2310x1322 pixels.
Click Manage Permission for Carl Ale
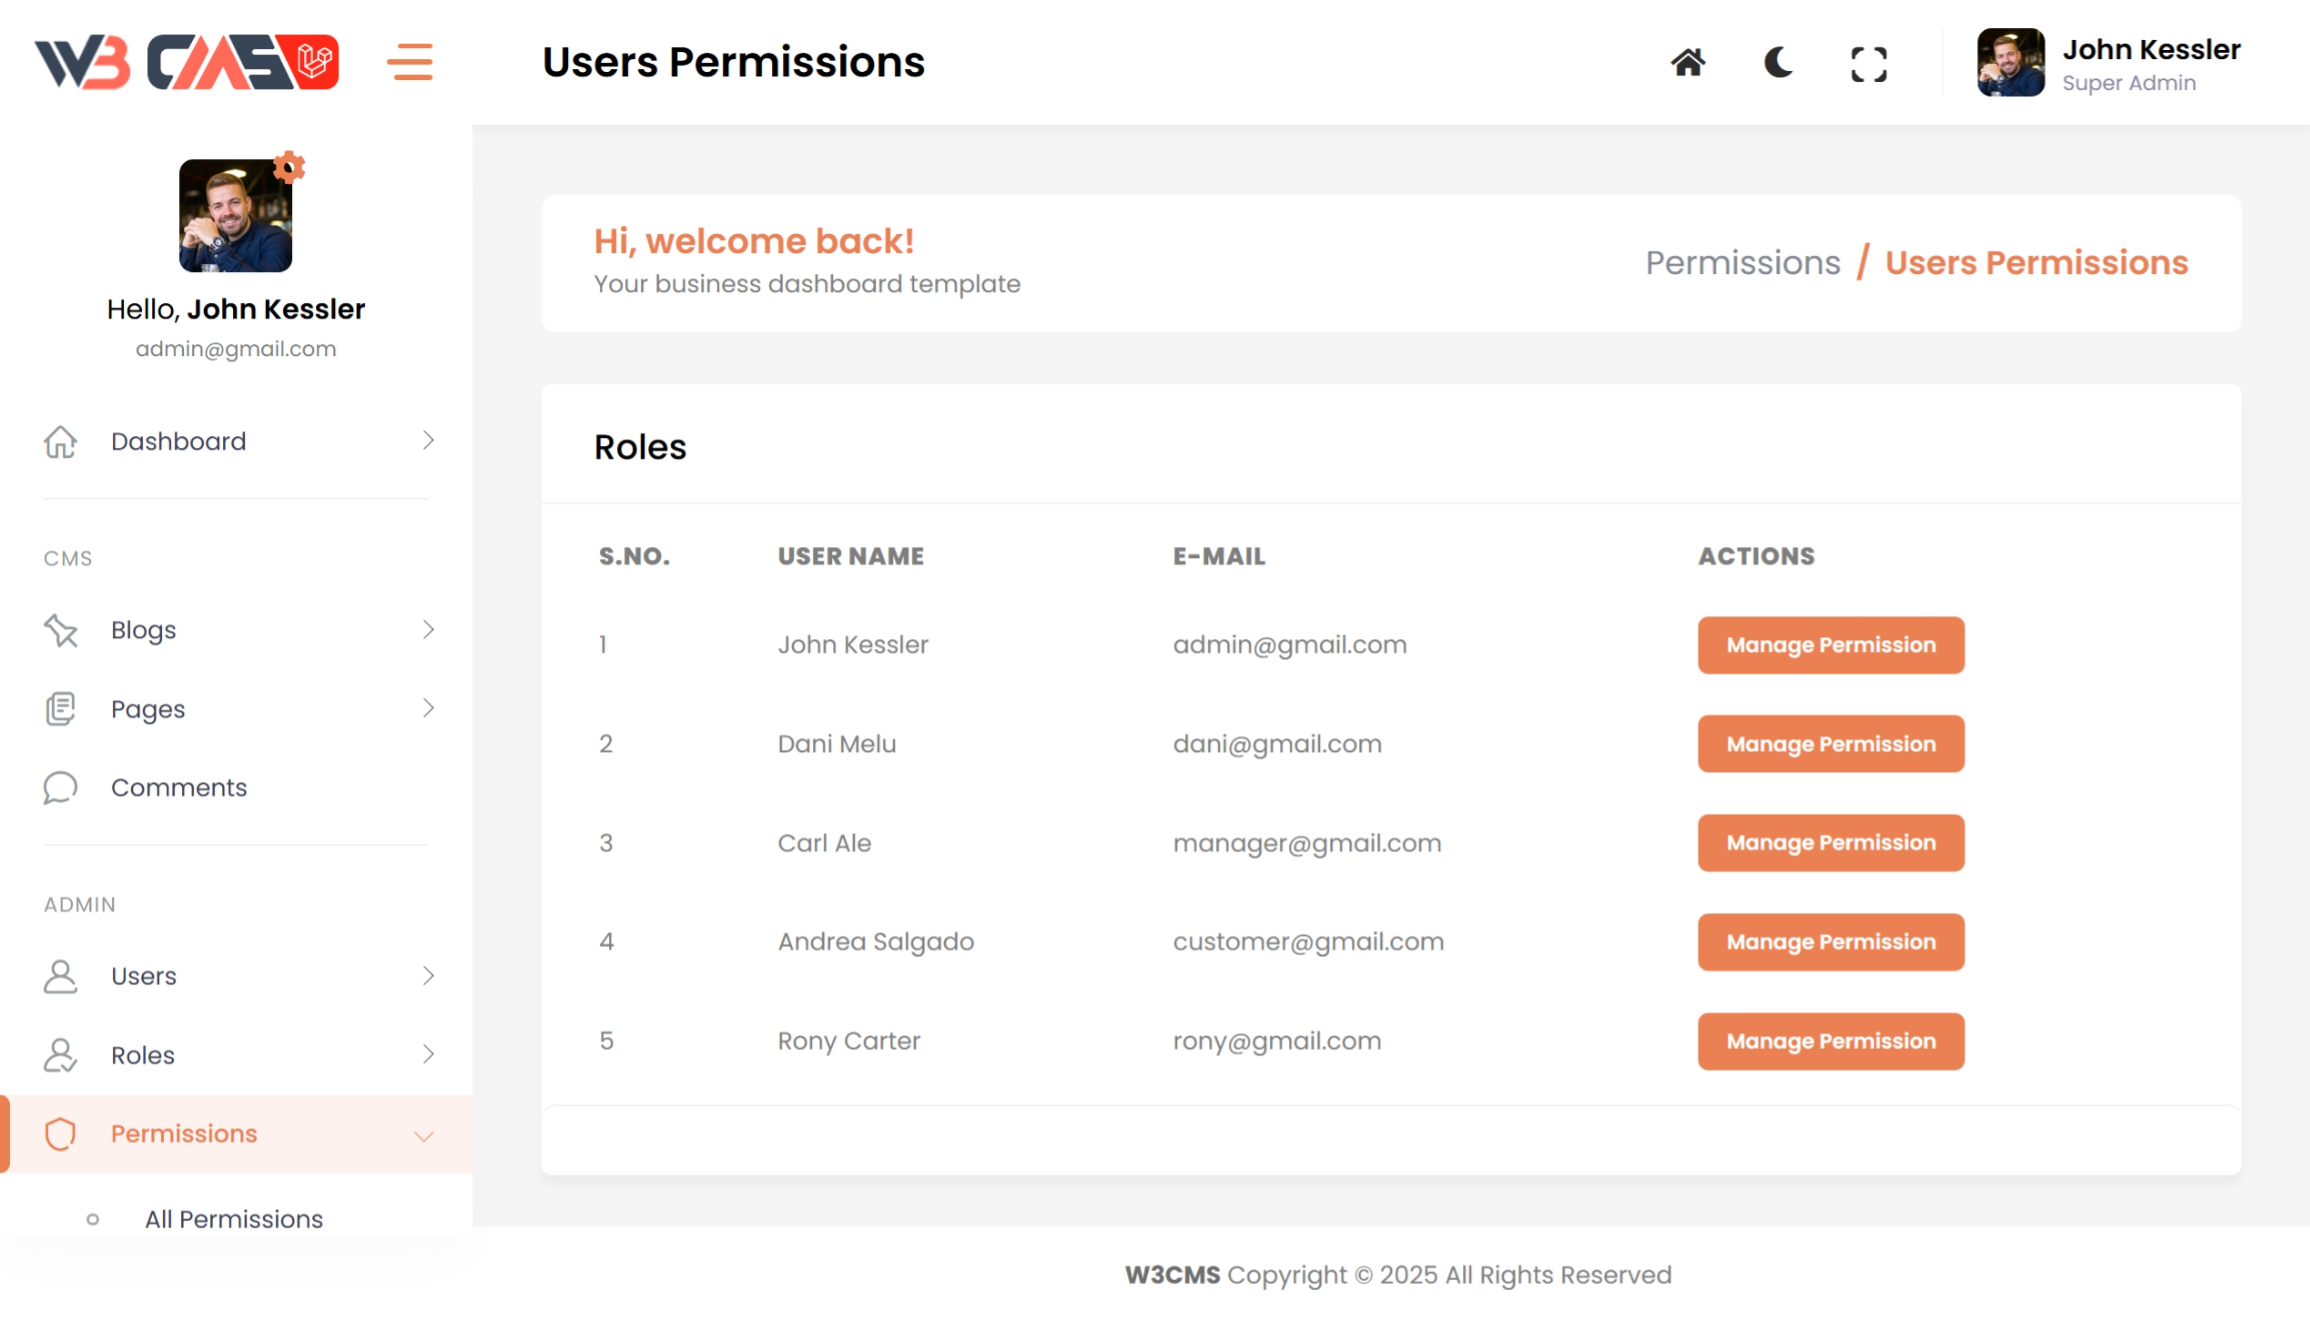click(x=1830, y=843)
